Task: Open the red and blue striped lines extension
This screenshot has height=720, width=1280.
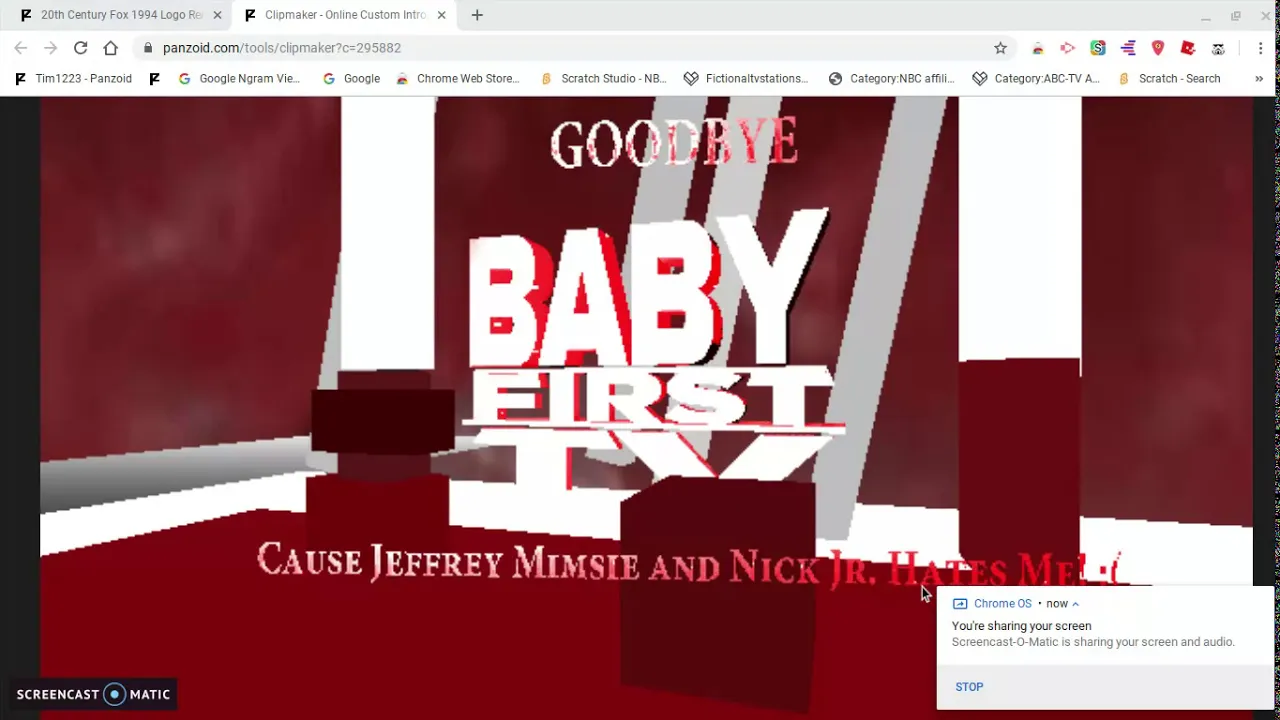Action: 1128,48
